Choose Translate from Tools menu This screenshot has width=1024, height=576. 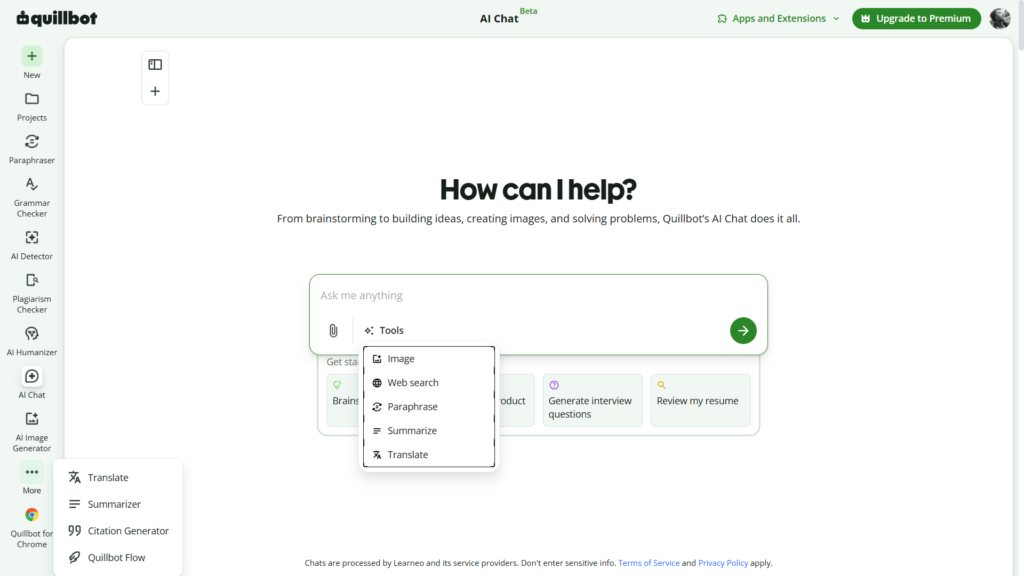[x=429, y=455]
